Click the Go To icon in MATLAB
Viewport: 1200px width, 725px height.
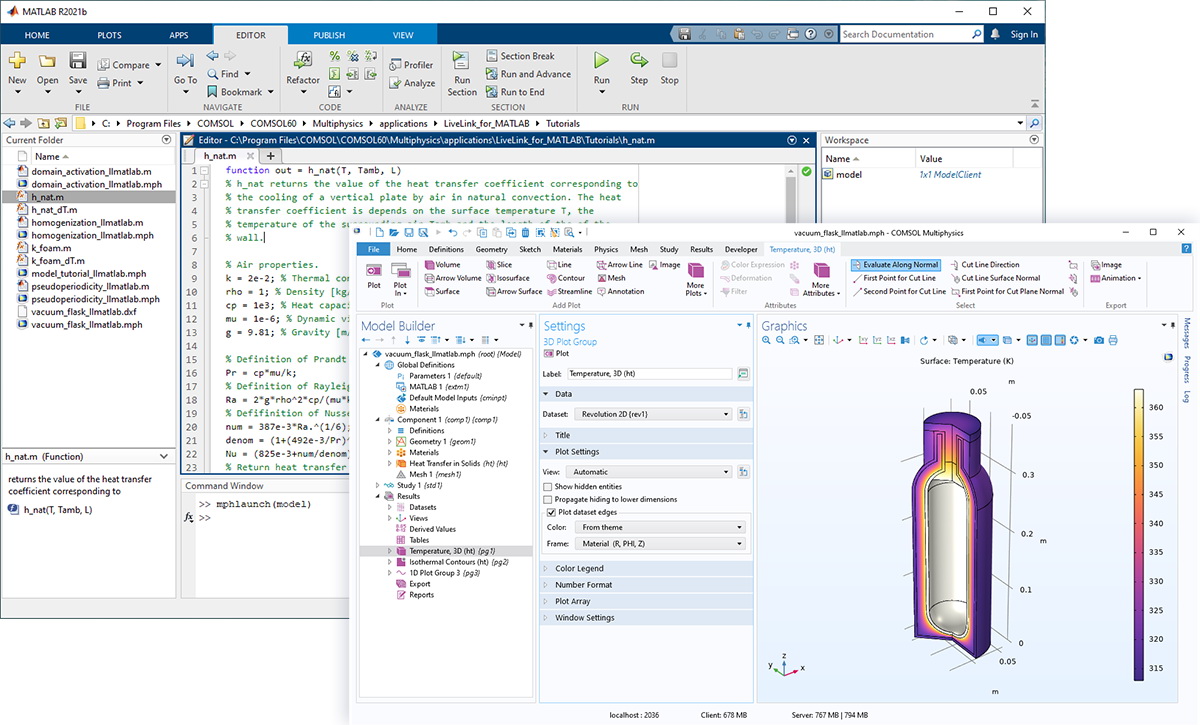pos(185,62)
